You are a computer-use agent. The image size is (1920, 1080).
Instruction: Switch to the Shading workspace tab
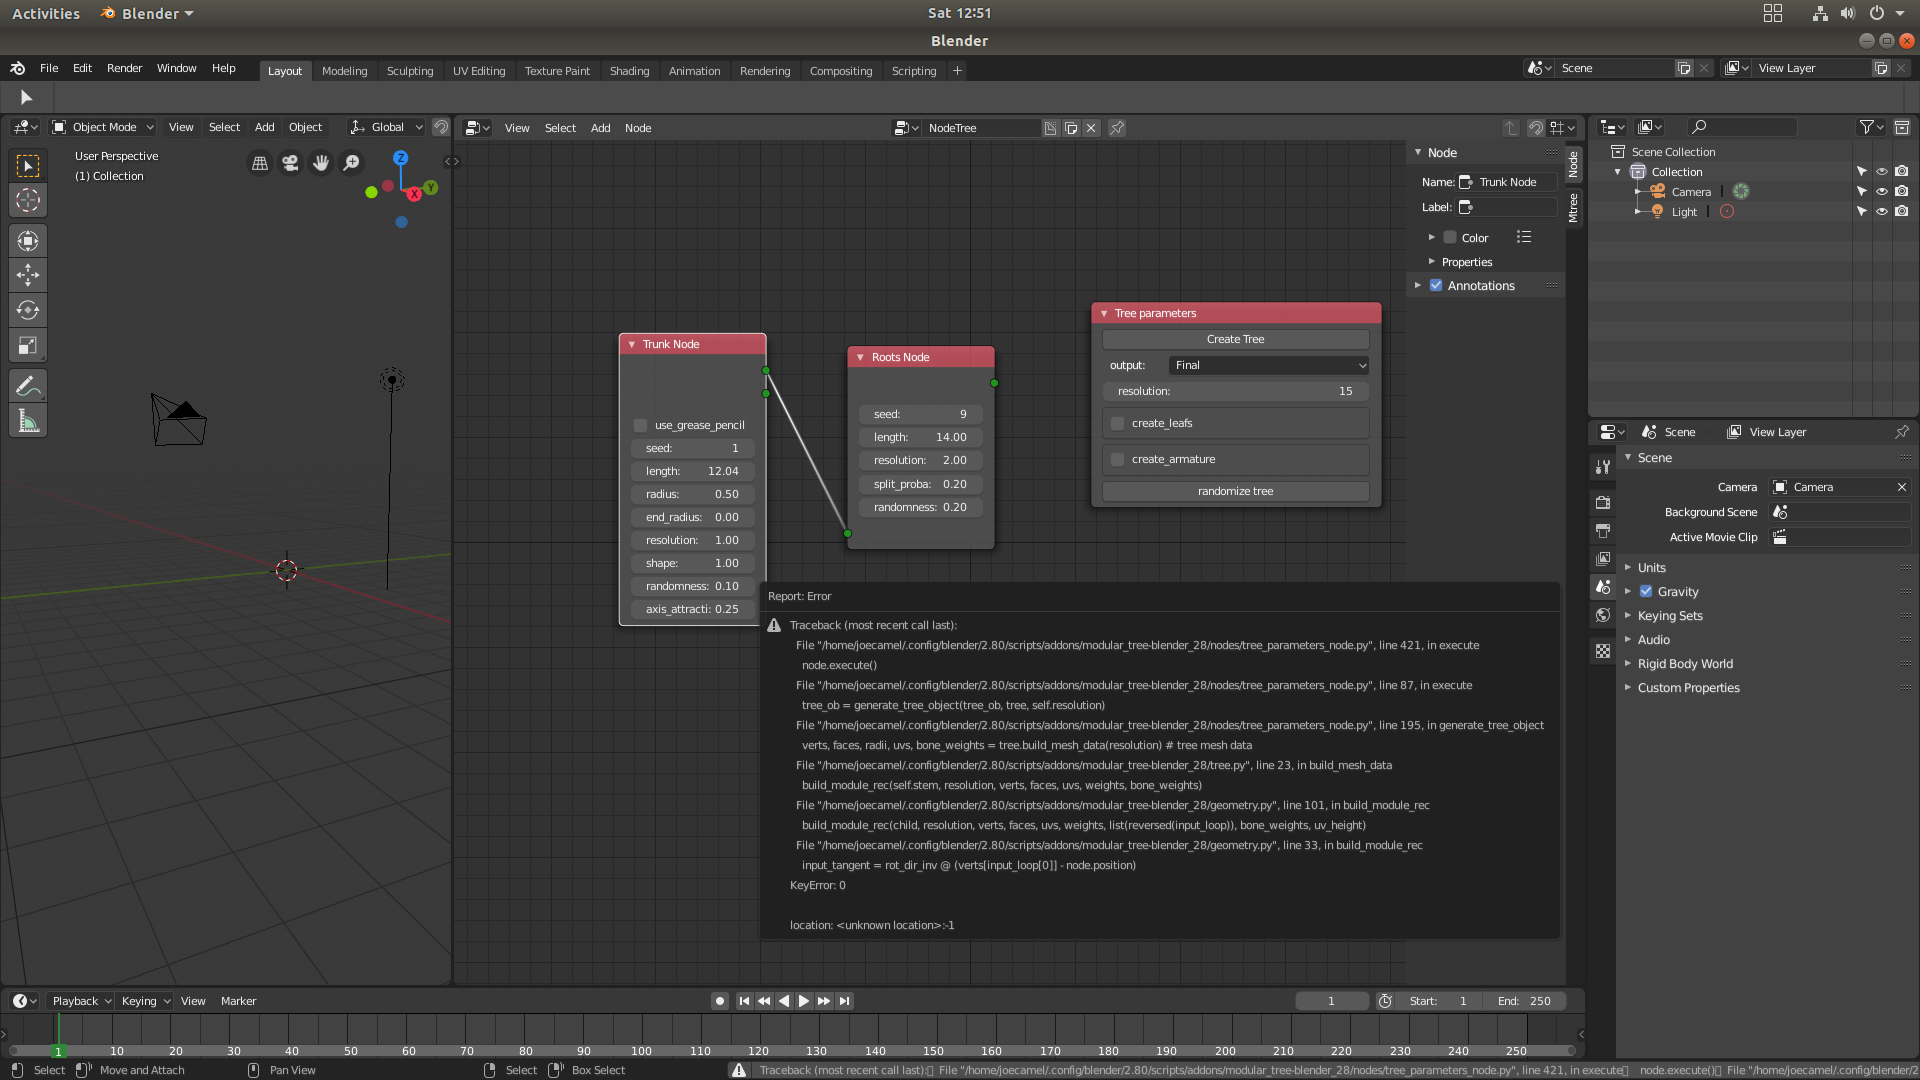pos(629,70)
